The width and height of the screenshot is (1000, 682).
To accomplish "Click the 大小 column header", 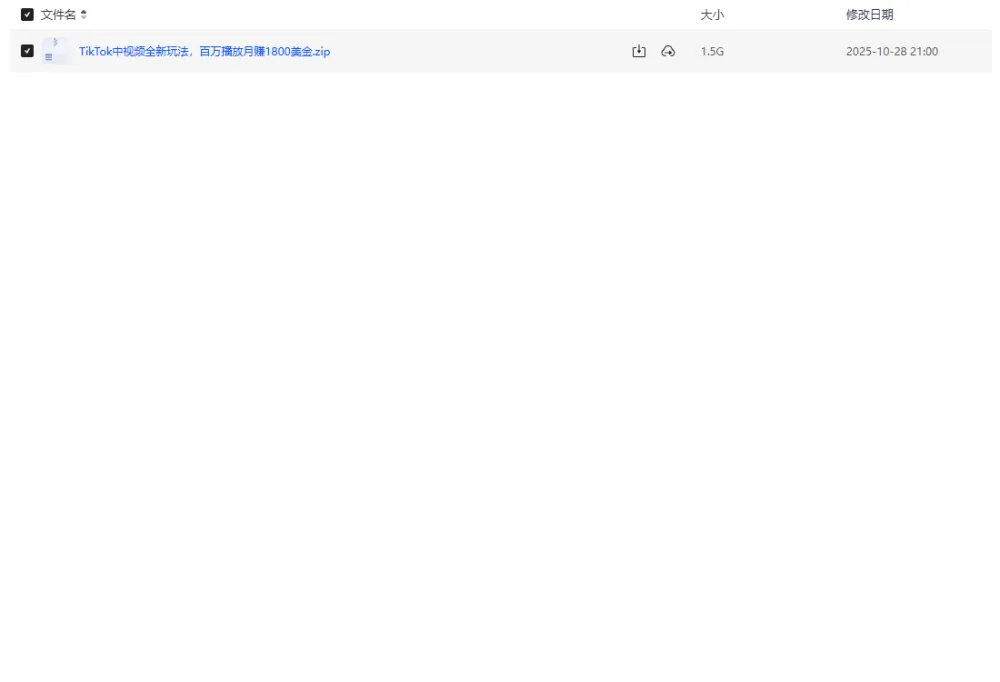I will 712,14.
